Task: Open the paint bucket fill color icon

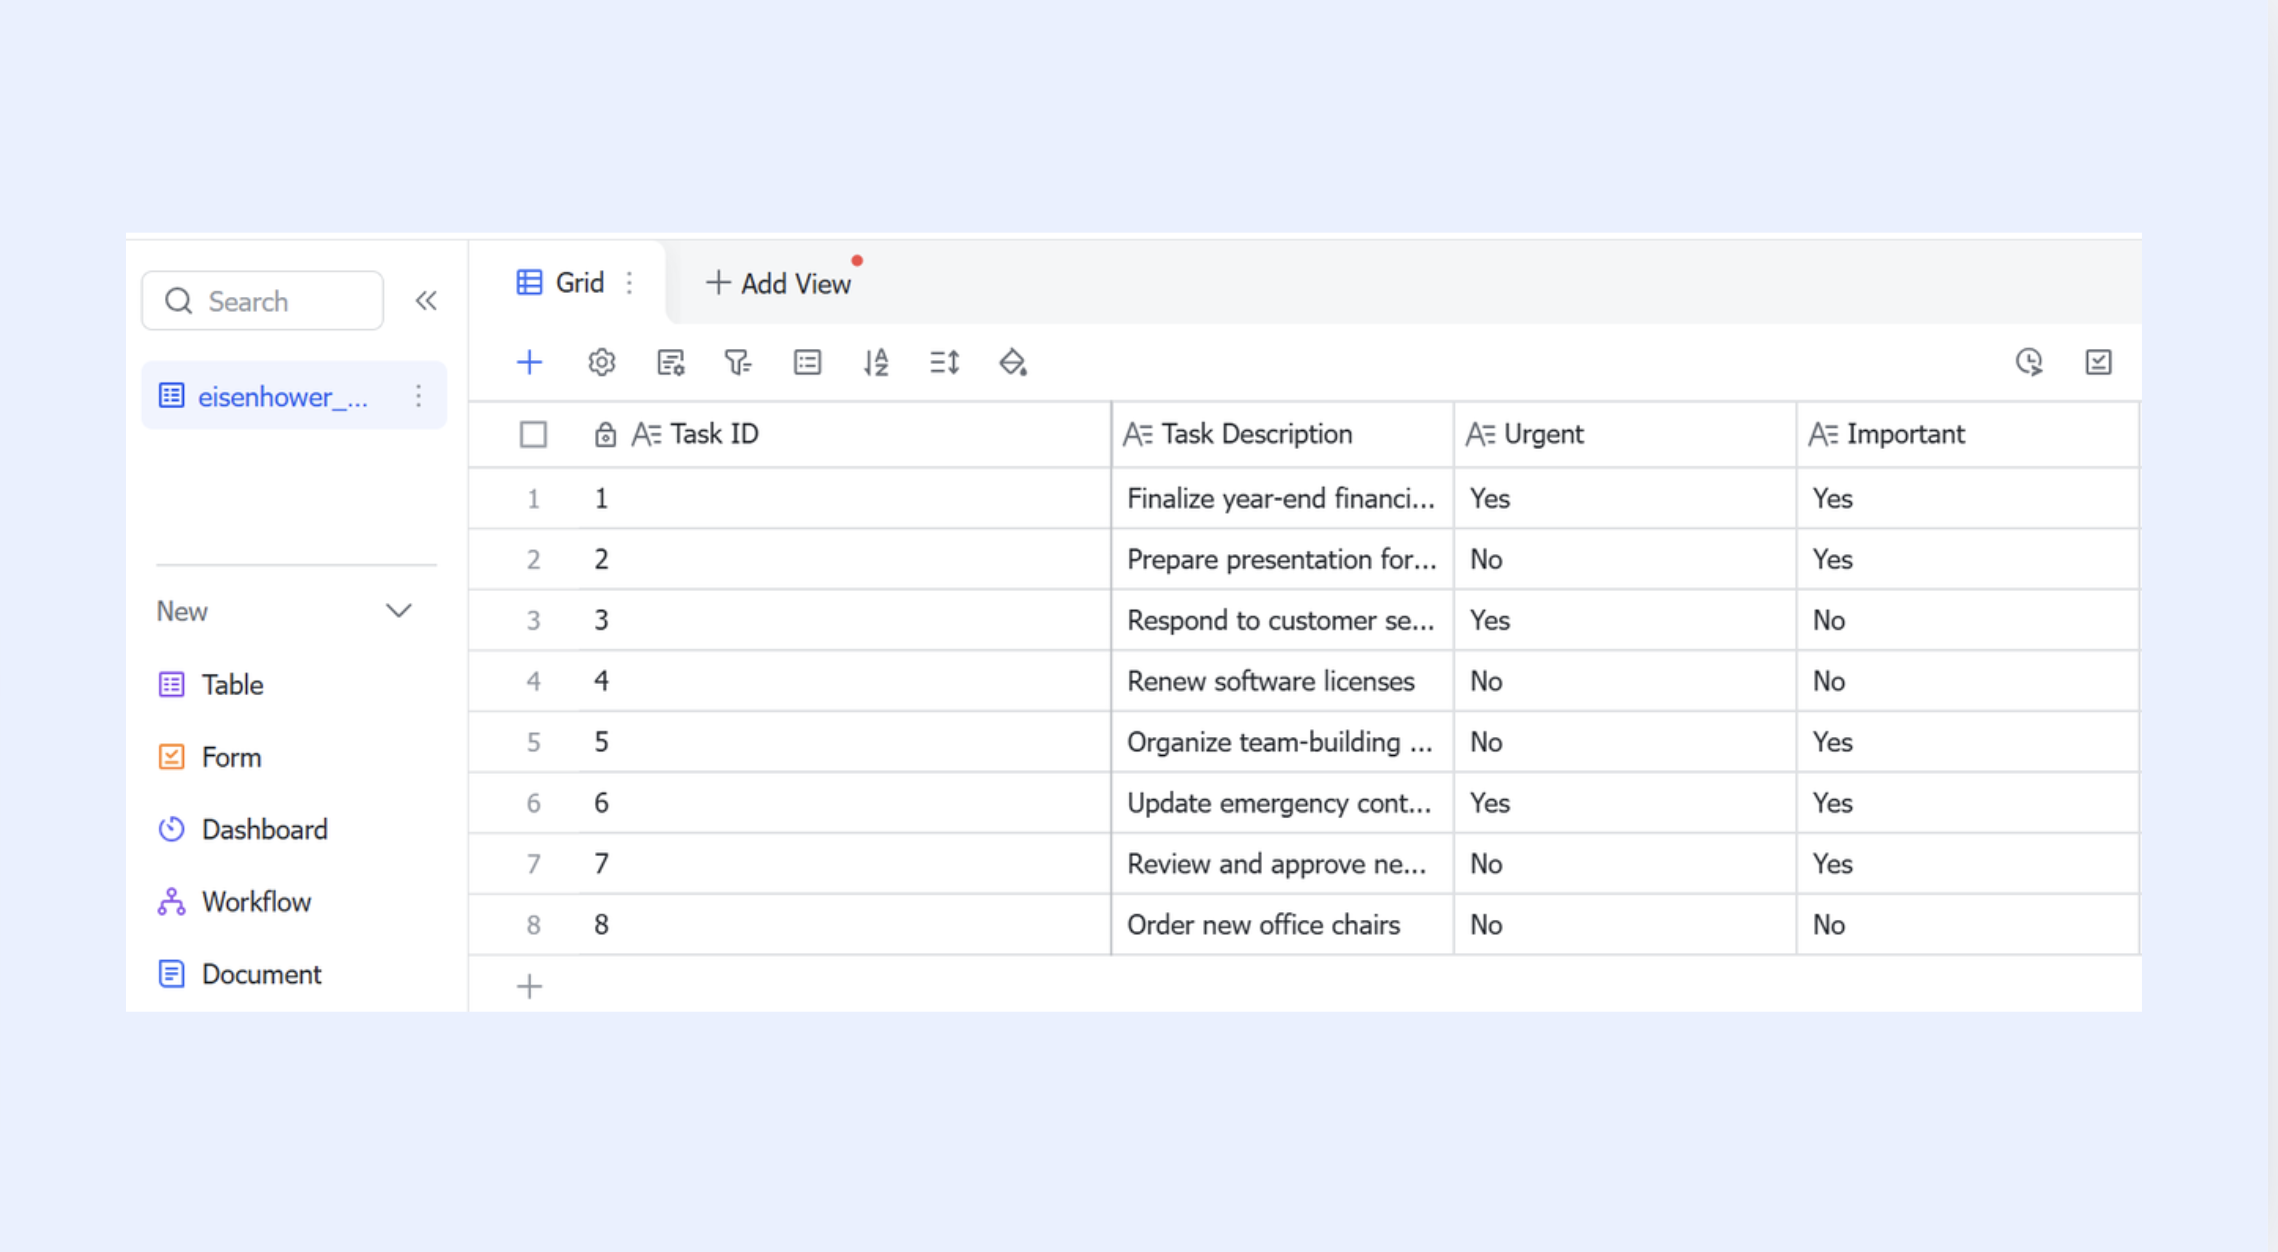Action: [1013, 362]
